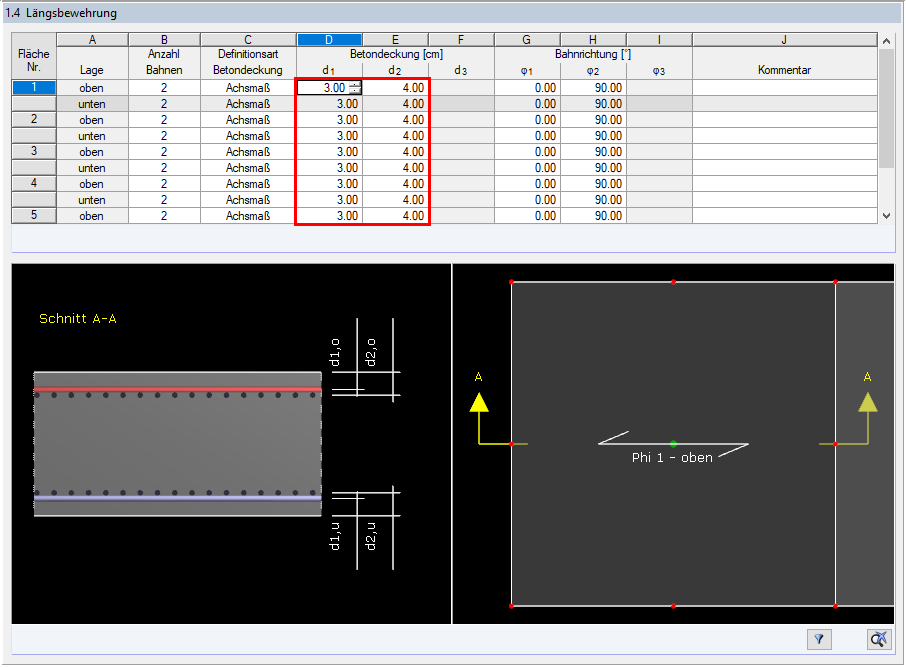Click the right yellow section marker A
The width and height of the screenshot is (906, 667).
tap(868, 400)
